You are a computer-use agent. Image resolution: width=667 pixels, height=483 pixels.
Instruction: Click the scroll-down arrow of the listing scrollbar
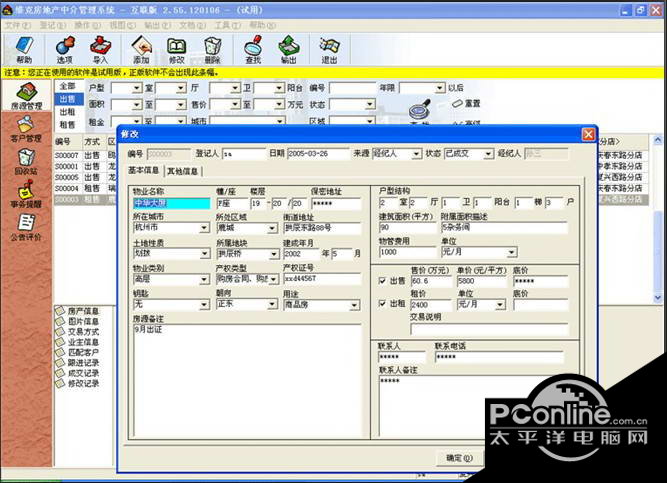[658, 297]
